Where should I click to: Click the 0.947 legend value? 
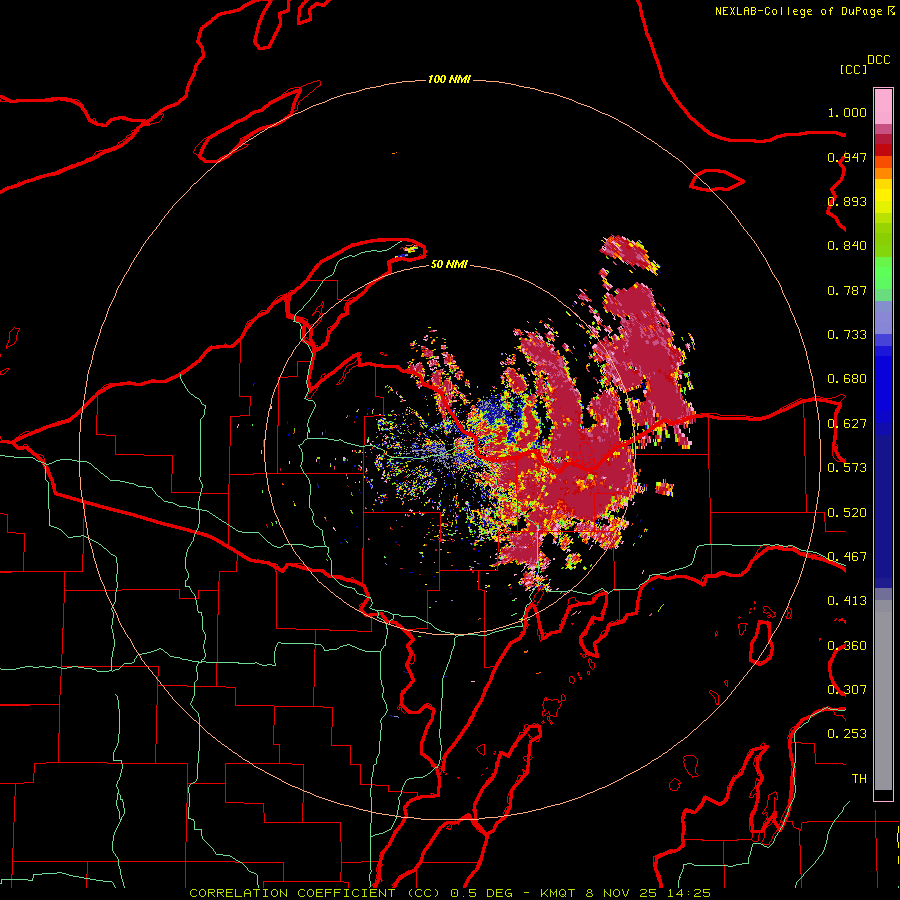[x=847, y=157]
